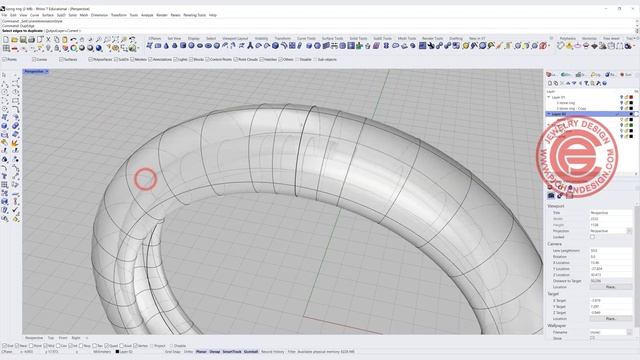
Task: Click the blue Render sphere icon
Action: click(99, 48)
